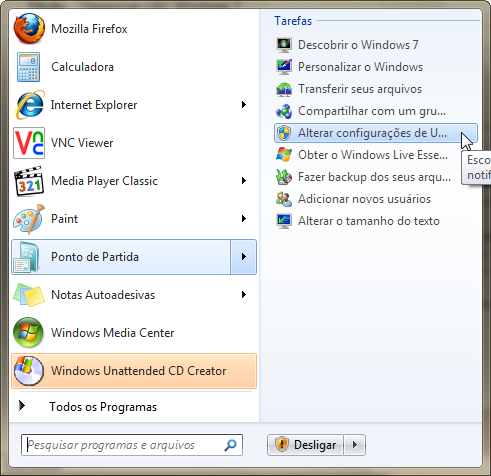
Task: Expand the Paint recent files arrow
Action: point(244,219)
